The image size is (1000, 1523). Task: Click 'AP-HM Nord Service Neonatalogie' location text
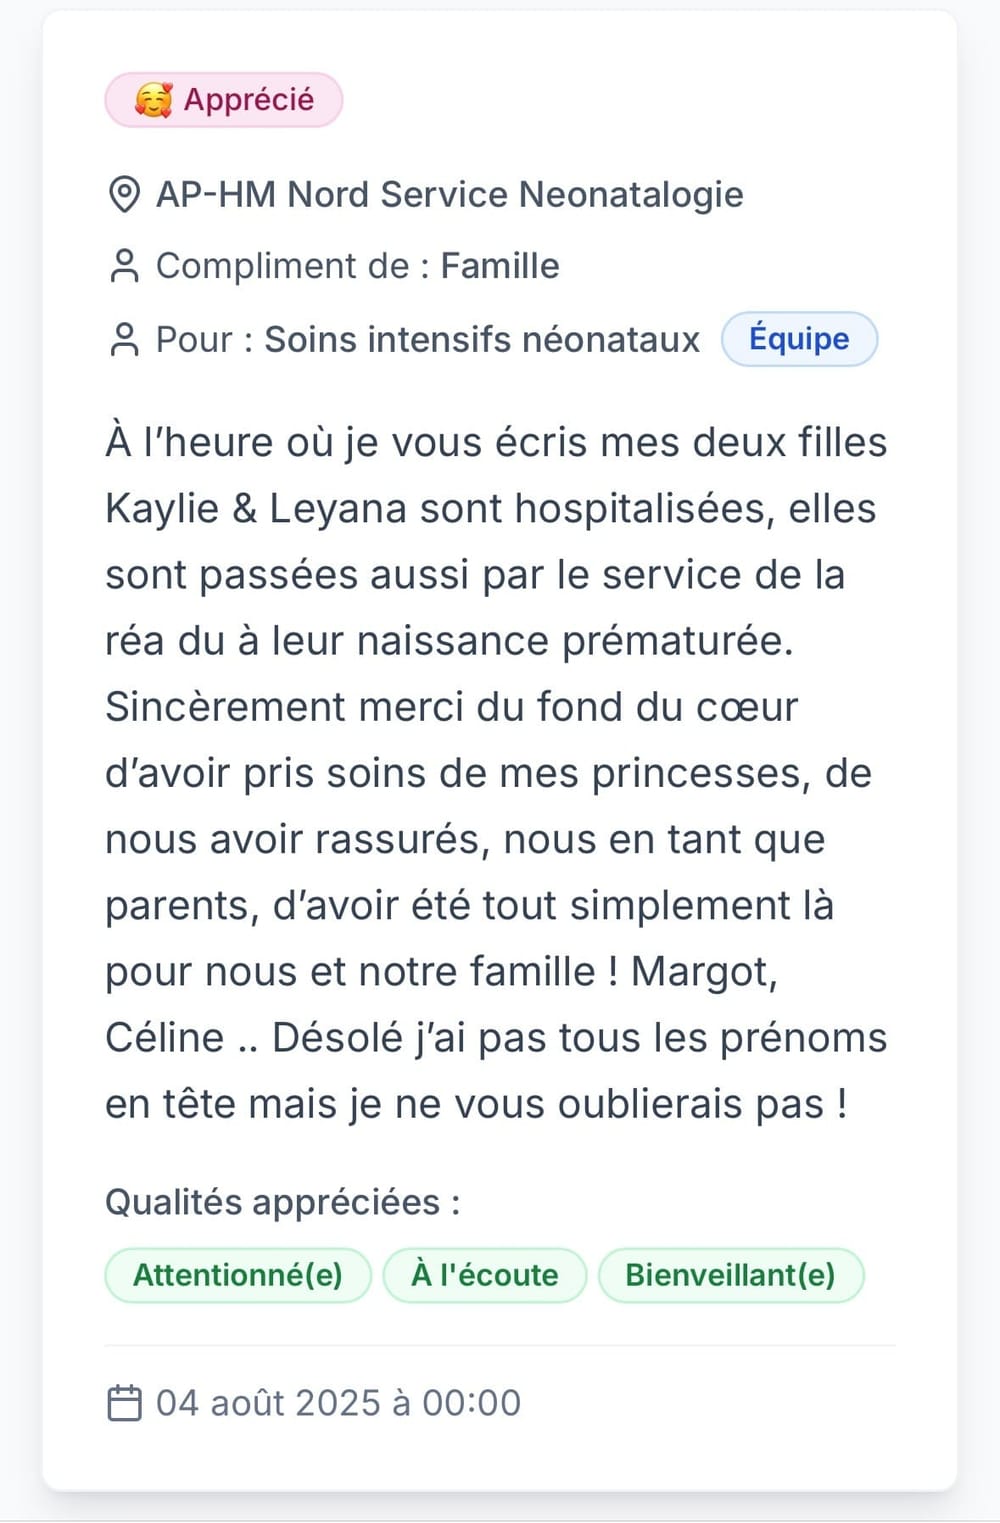(449, 195)
